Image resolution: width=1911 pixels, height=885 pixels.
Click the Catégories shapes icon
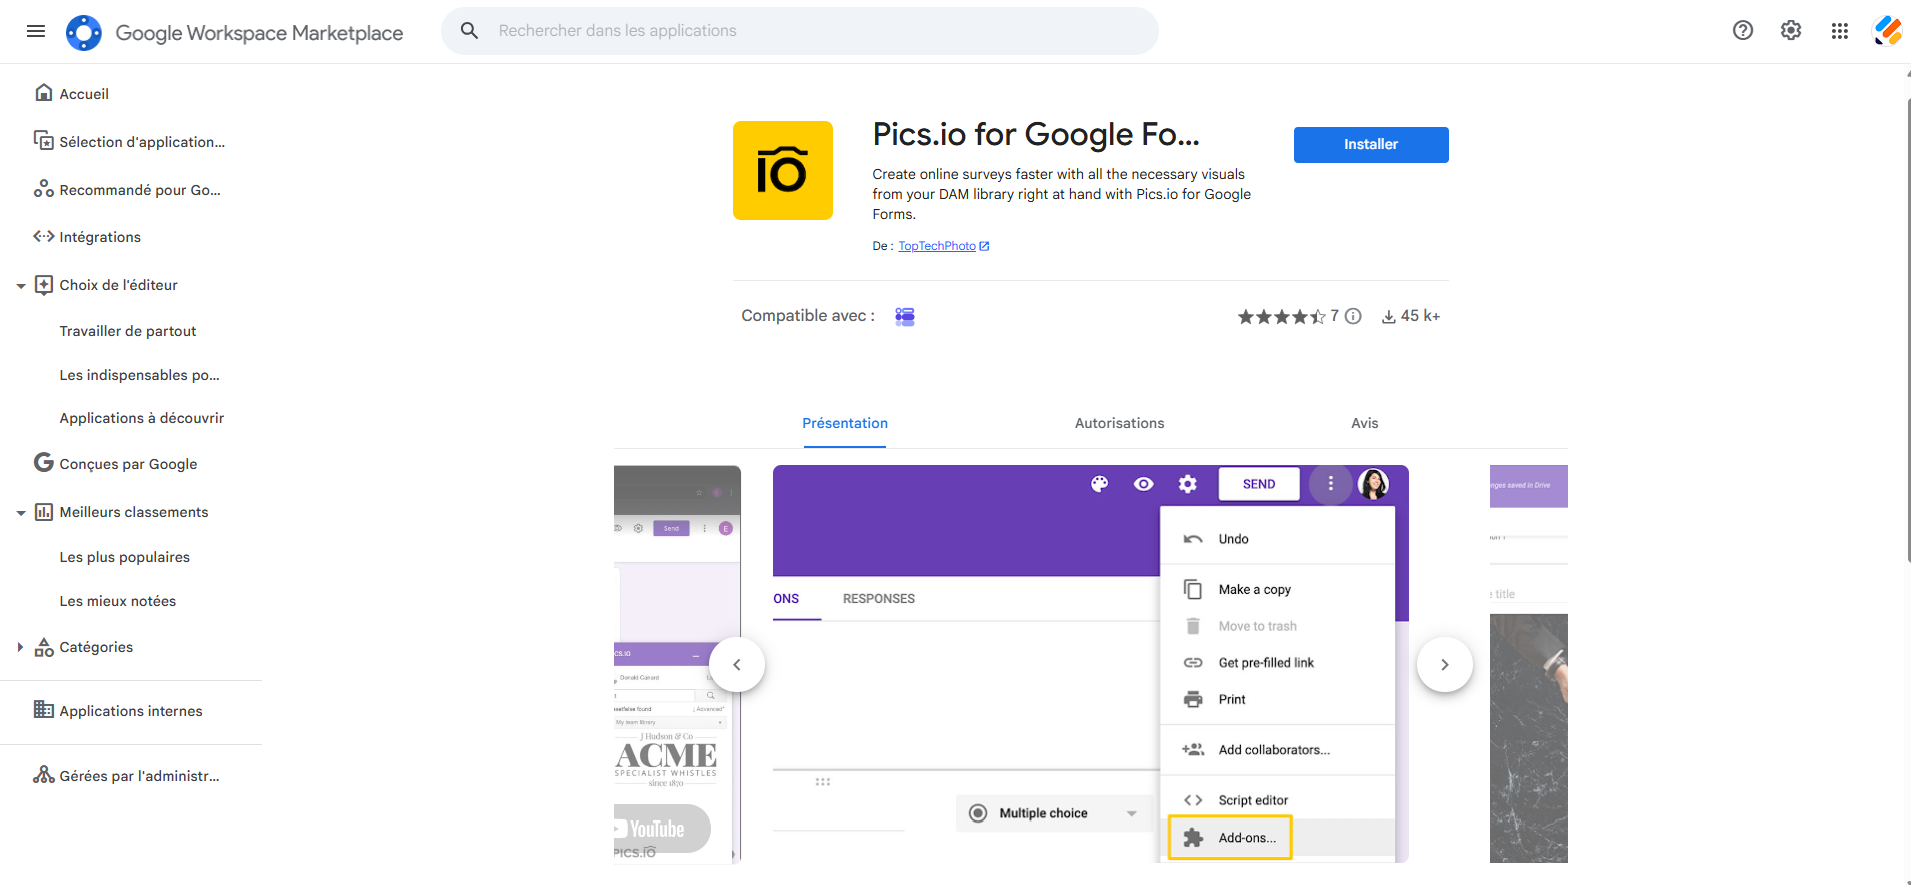click(x=44, y=647)
